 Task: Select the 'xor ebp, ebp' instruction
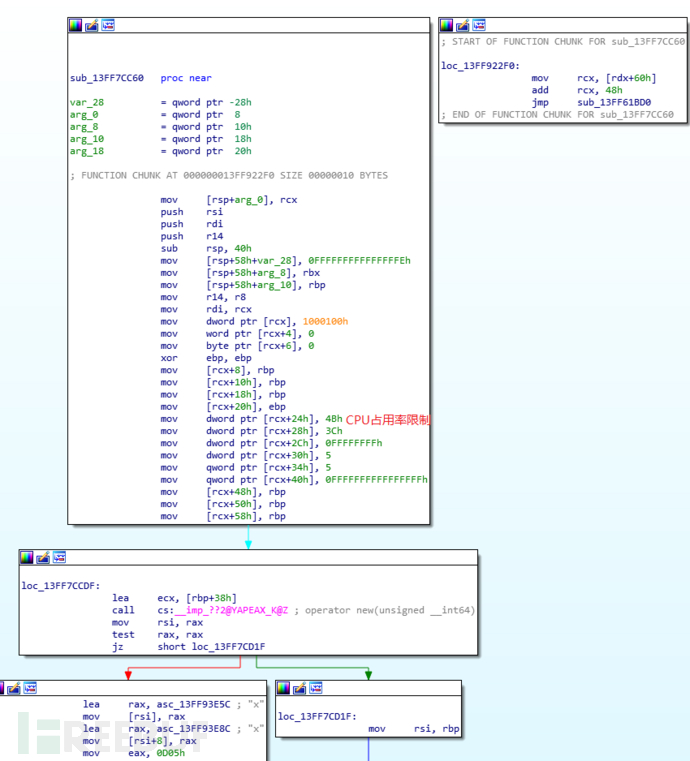point(206,358)
